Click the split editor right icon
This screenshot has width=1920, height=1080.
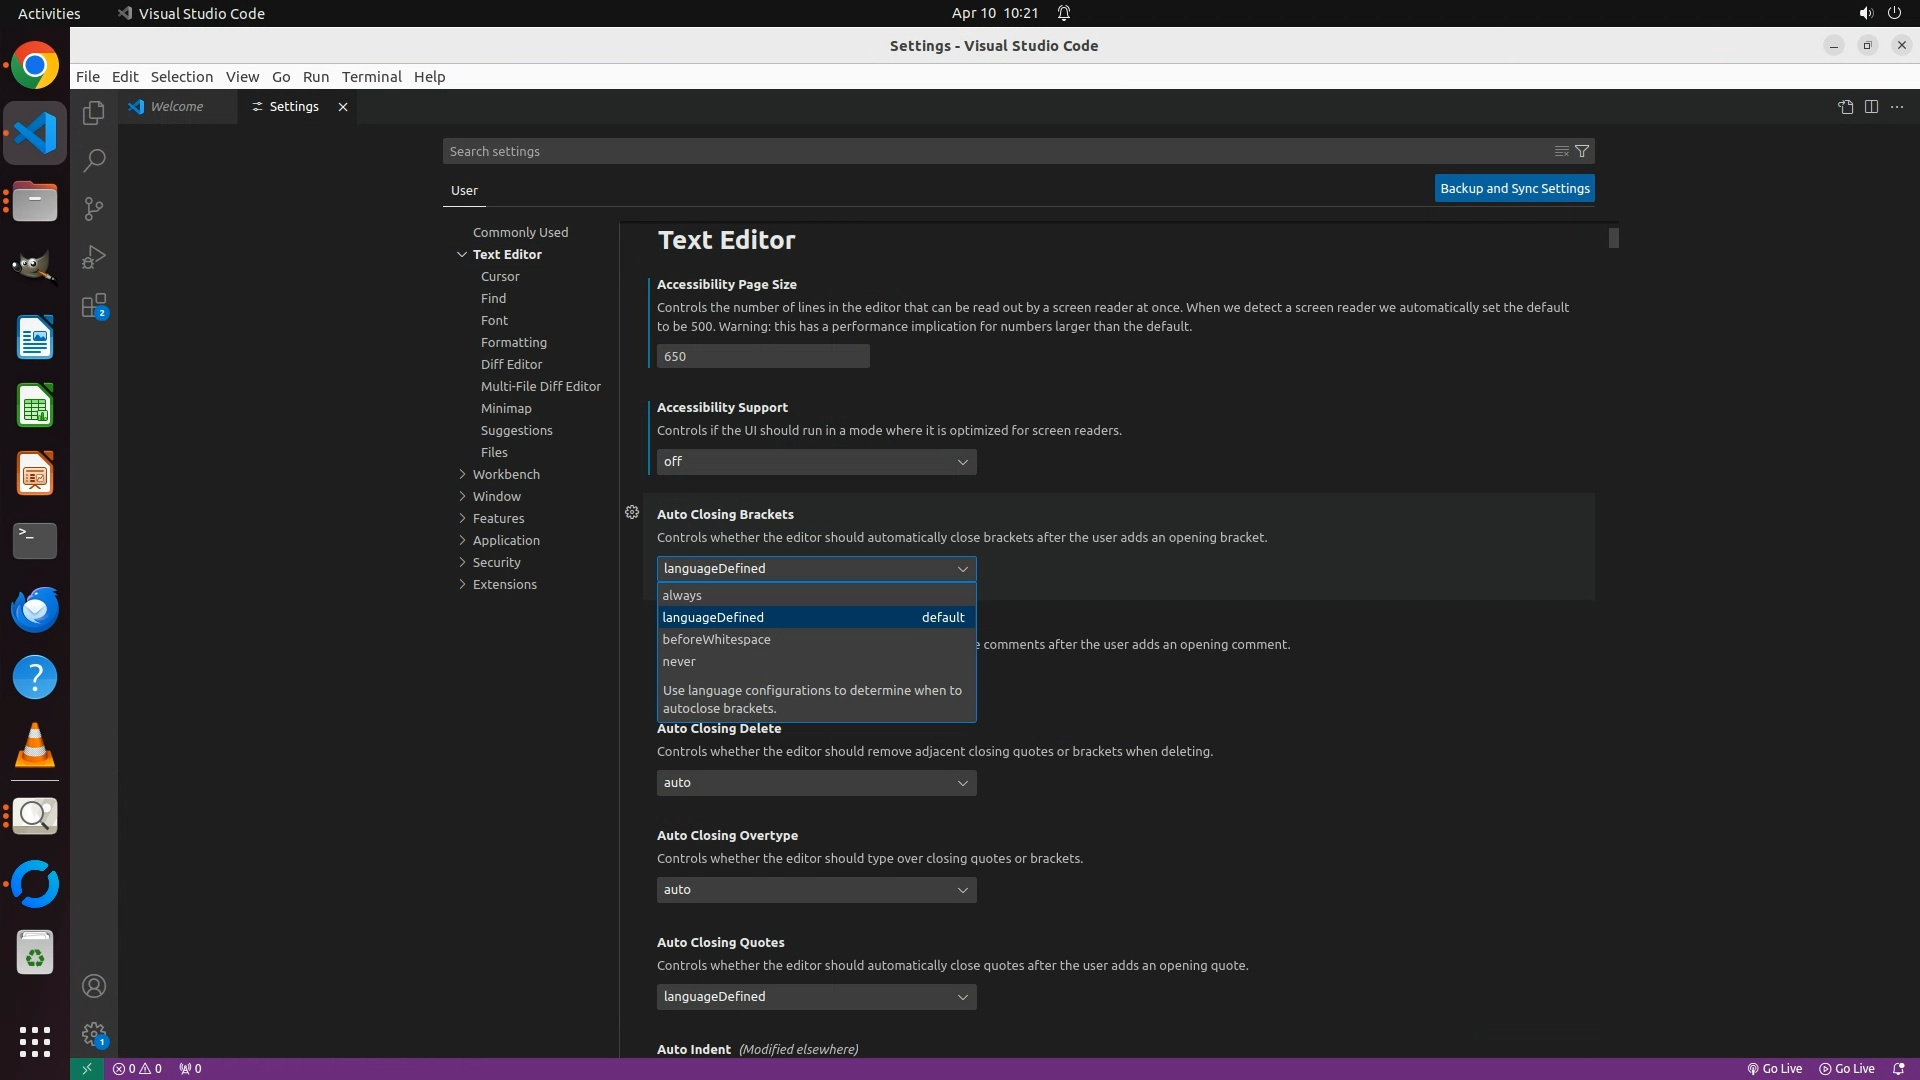point(1871,107)
